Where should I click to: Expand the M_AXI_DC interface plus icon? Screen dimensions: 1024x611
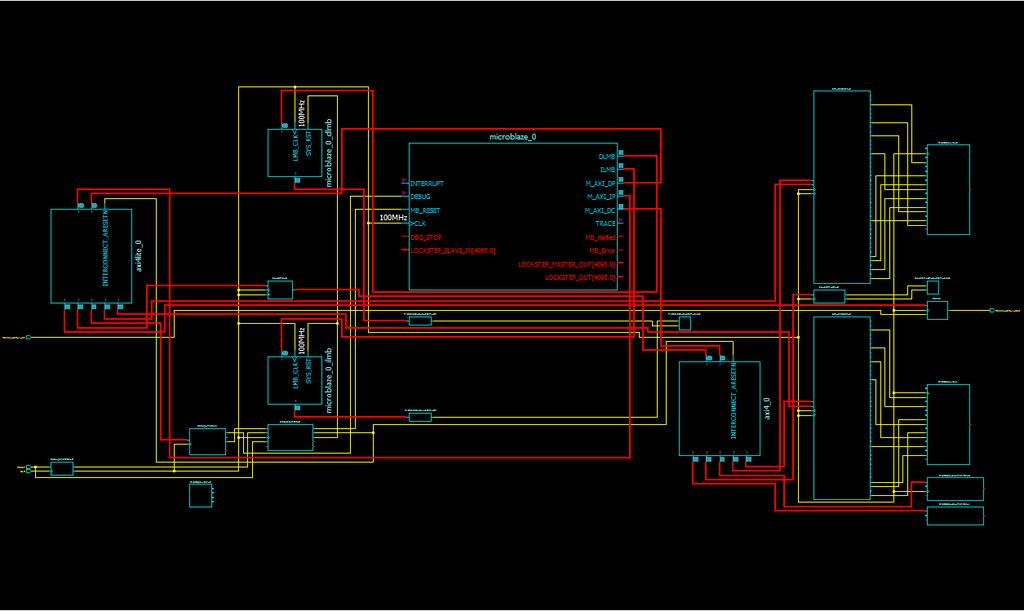pyautogui.click(x=621, y=207)
